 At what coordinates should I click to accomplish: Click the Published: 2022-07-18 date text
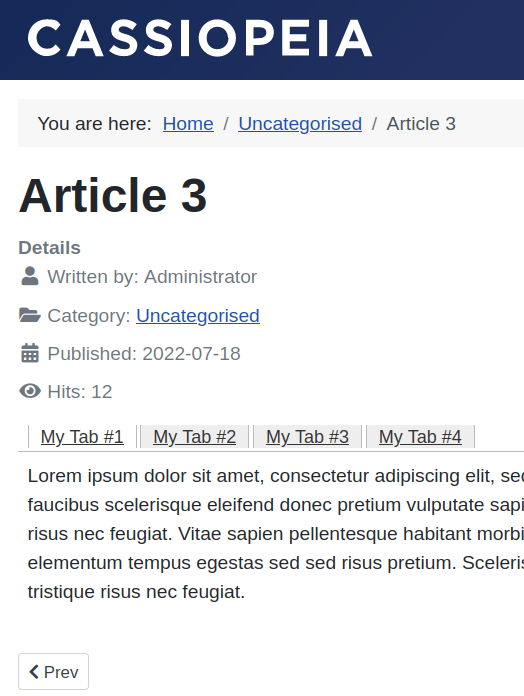144,354
